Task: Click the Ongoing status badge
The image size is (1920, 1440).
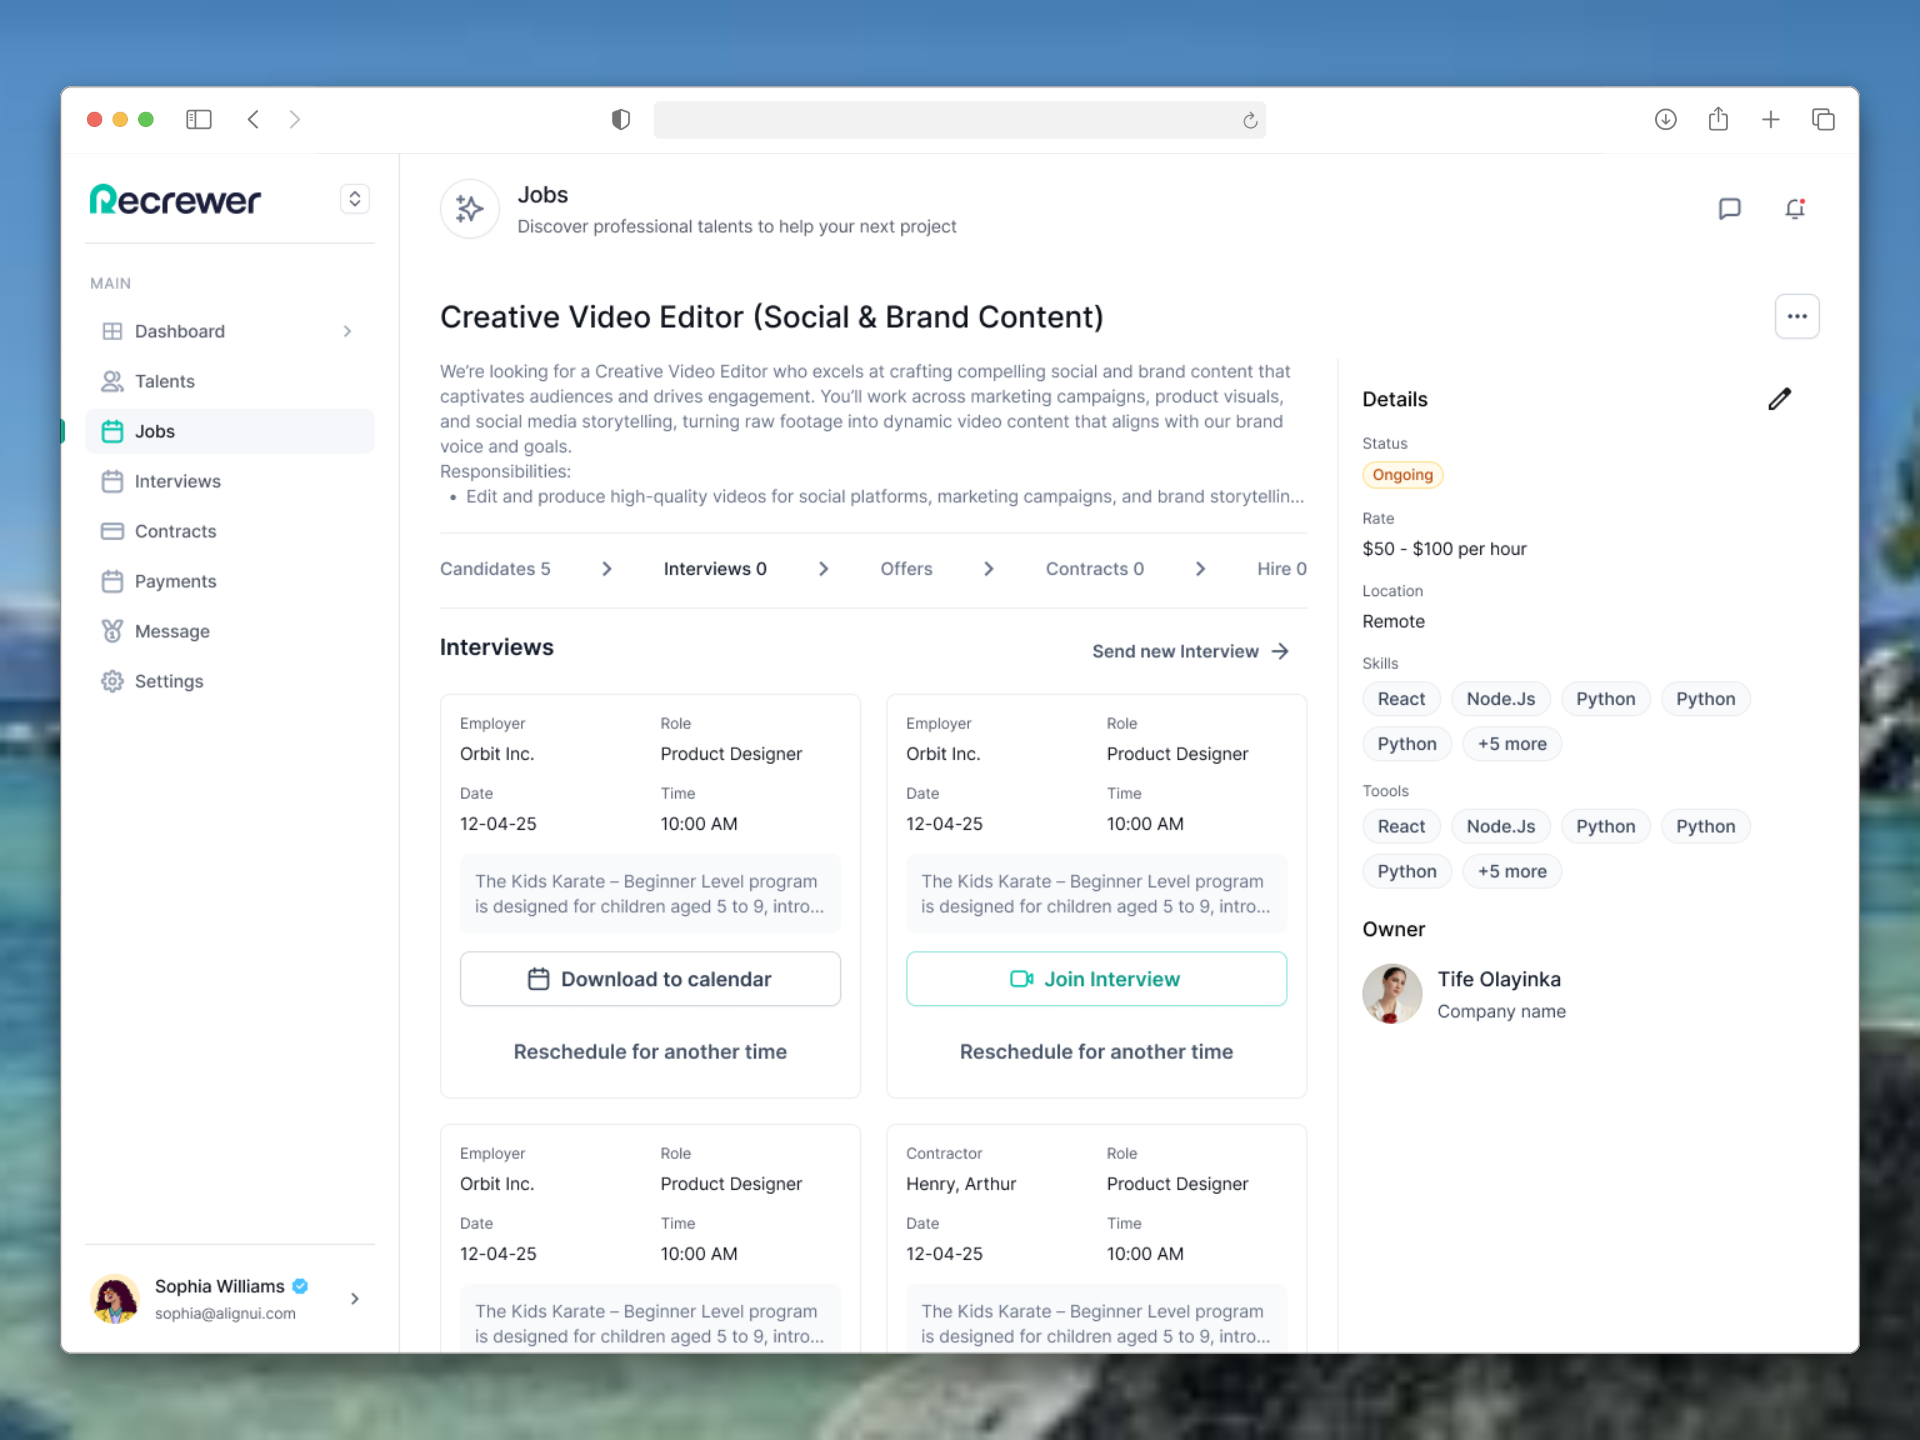Action: point(1402,474)
